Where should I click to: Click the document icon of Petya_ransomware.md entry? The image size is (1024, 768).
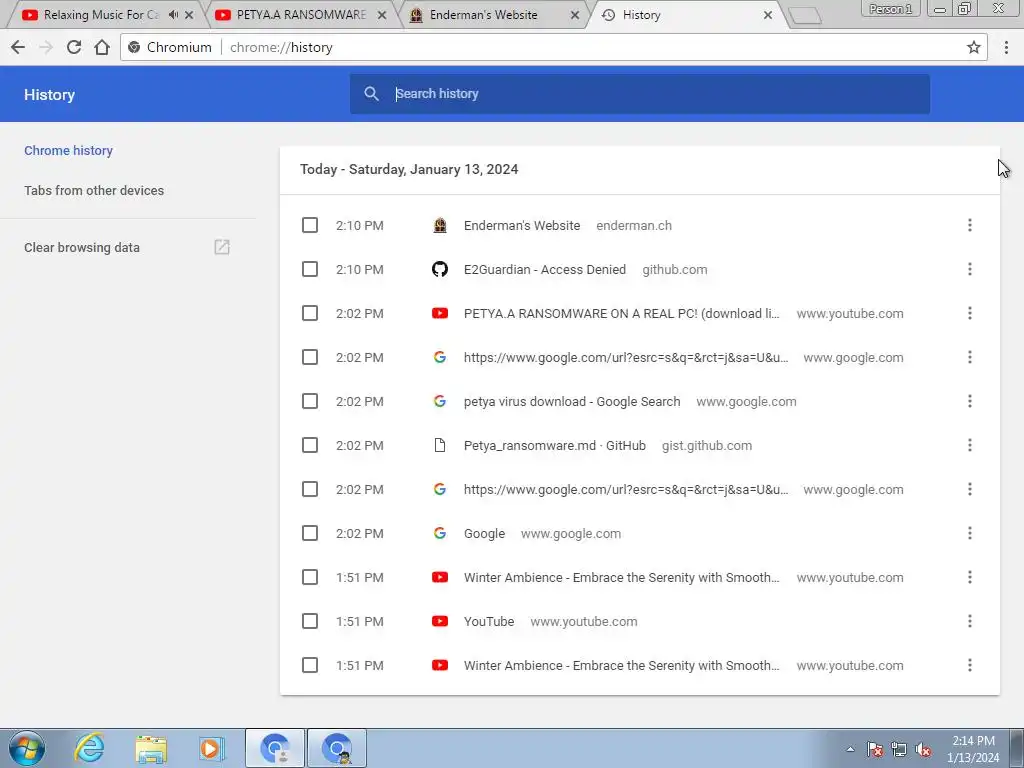point(440,445)
